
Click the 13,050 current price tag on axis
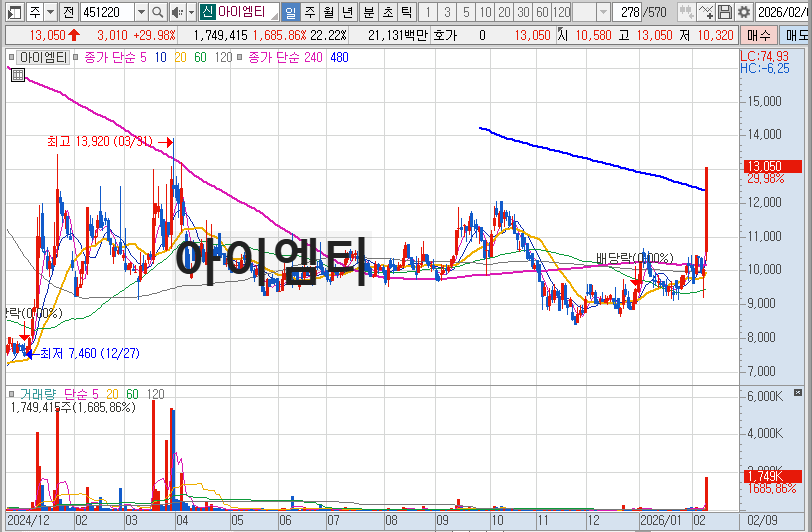pyautogui.click(x=773, y=166)
